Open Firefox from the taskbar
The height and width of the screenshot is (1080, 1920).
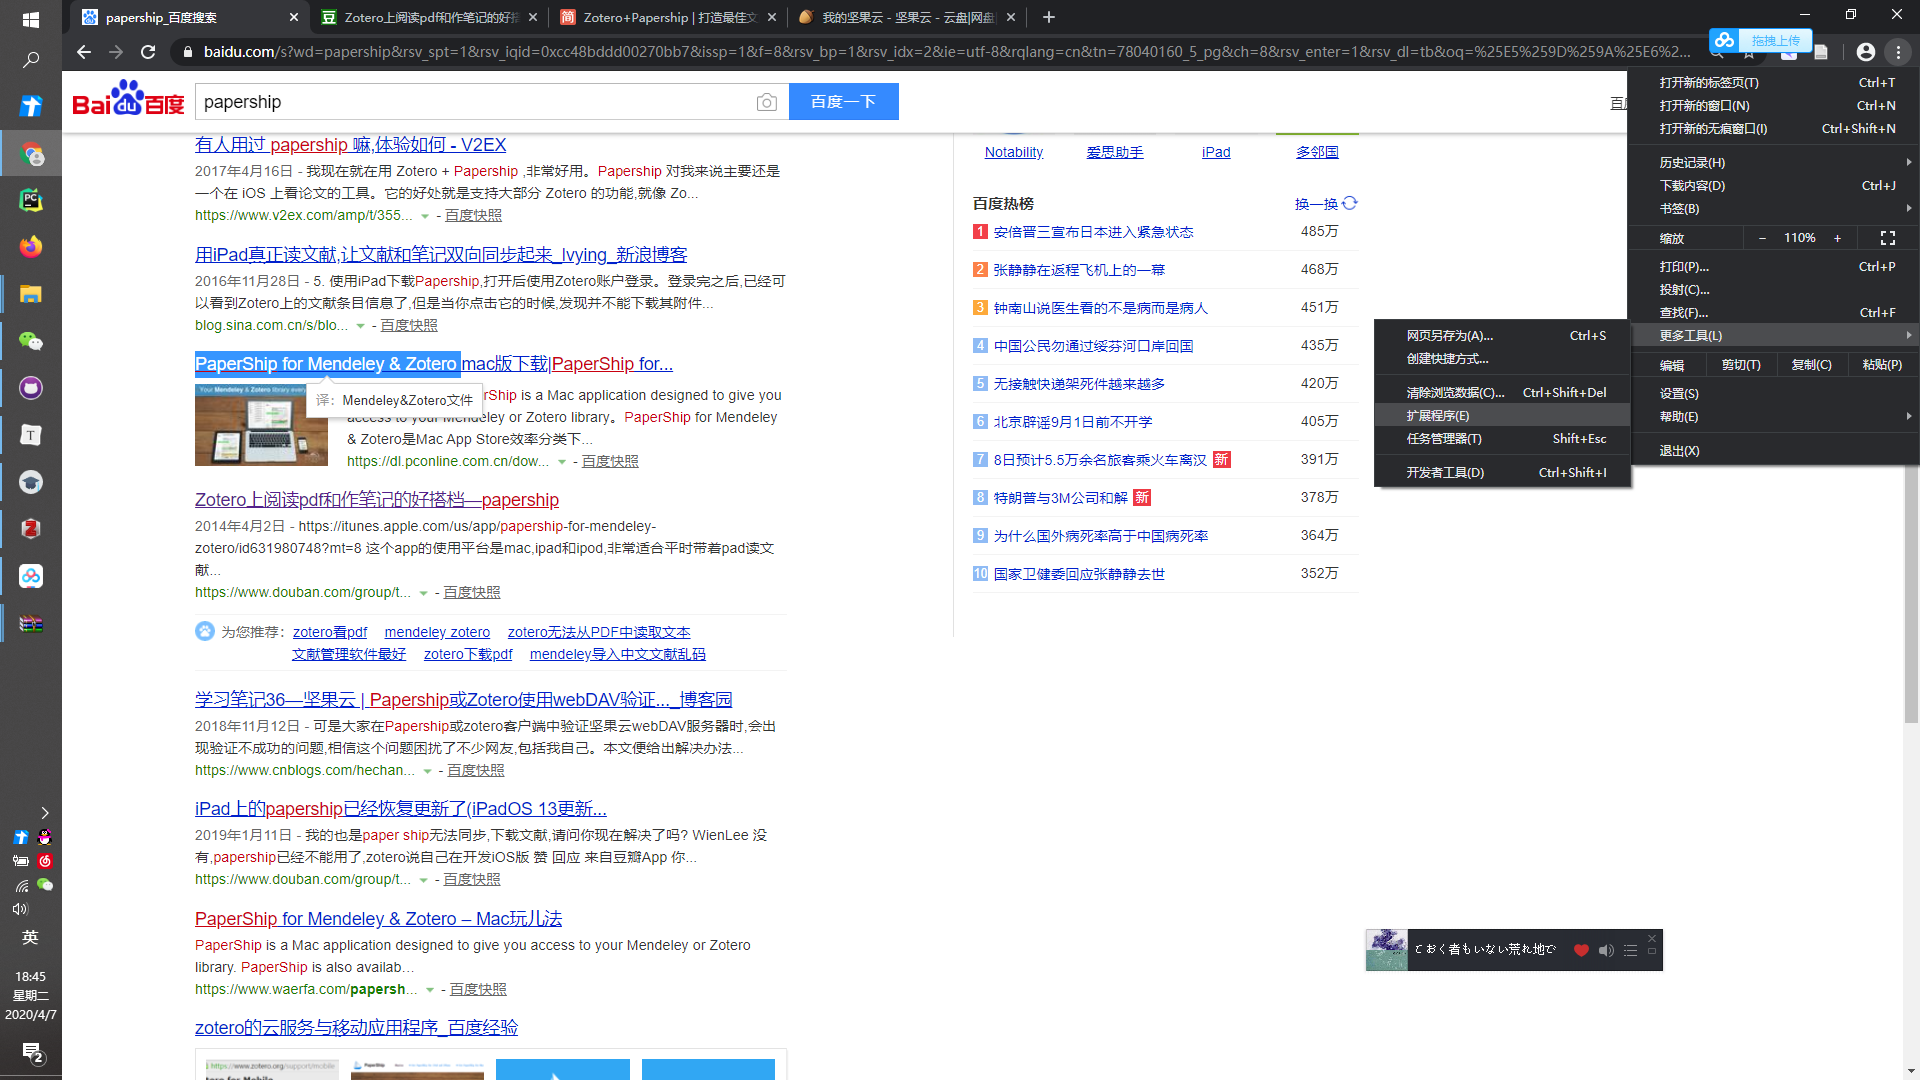pos(31,247)
